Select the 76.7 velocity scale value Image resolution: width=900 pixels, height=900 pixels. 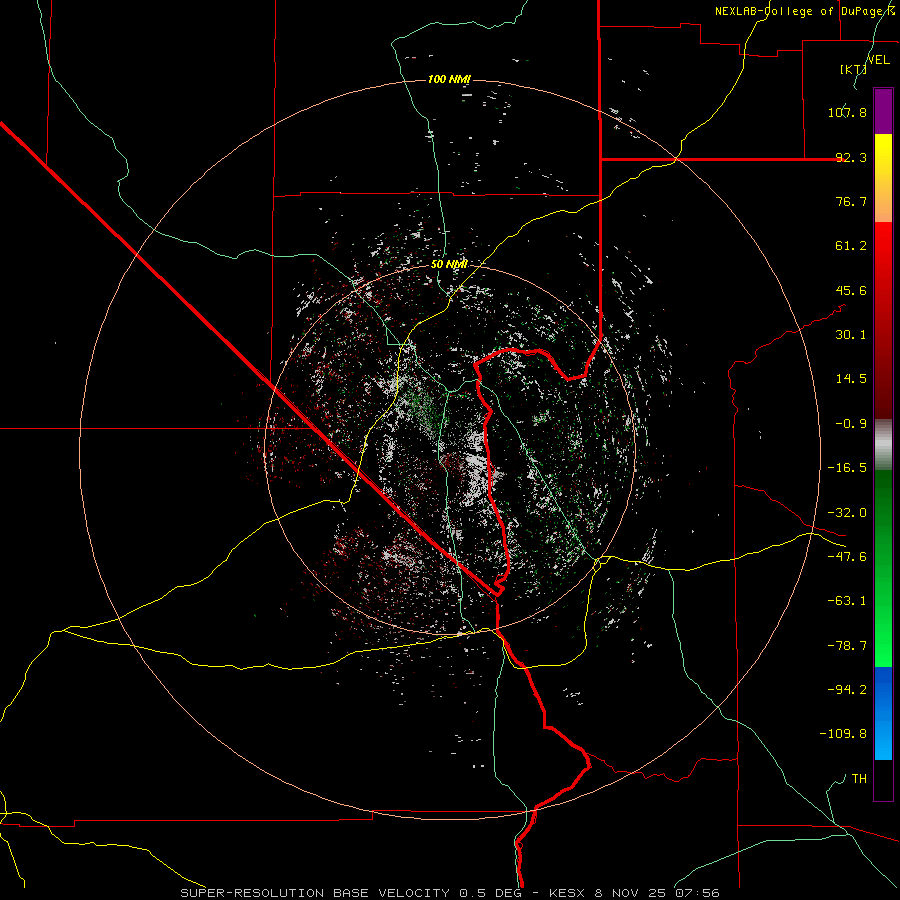tap(851, 201)
